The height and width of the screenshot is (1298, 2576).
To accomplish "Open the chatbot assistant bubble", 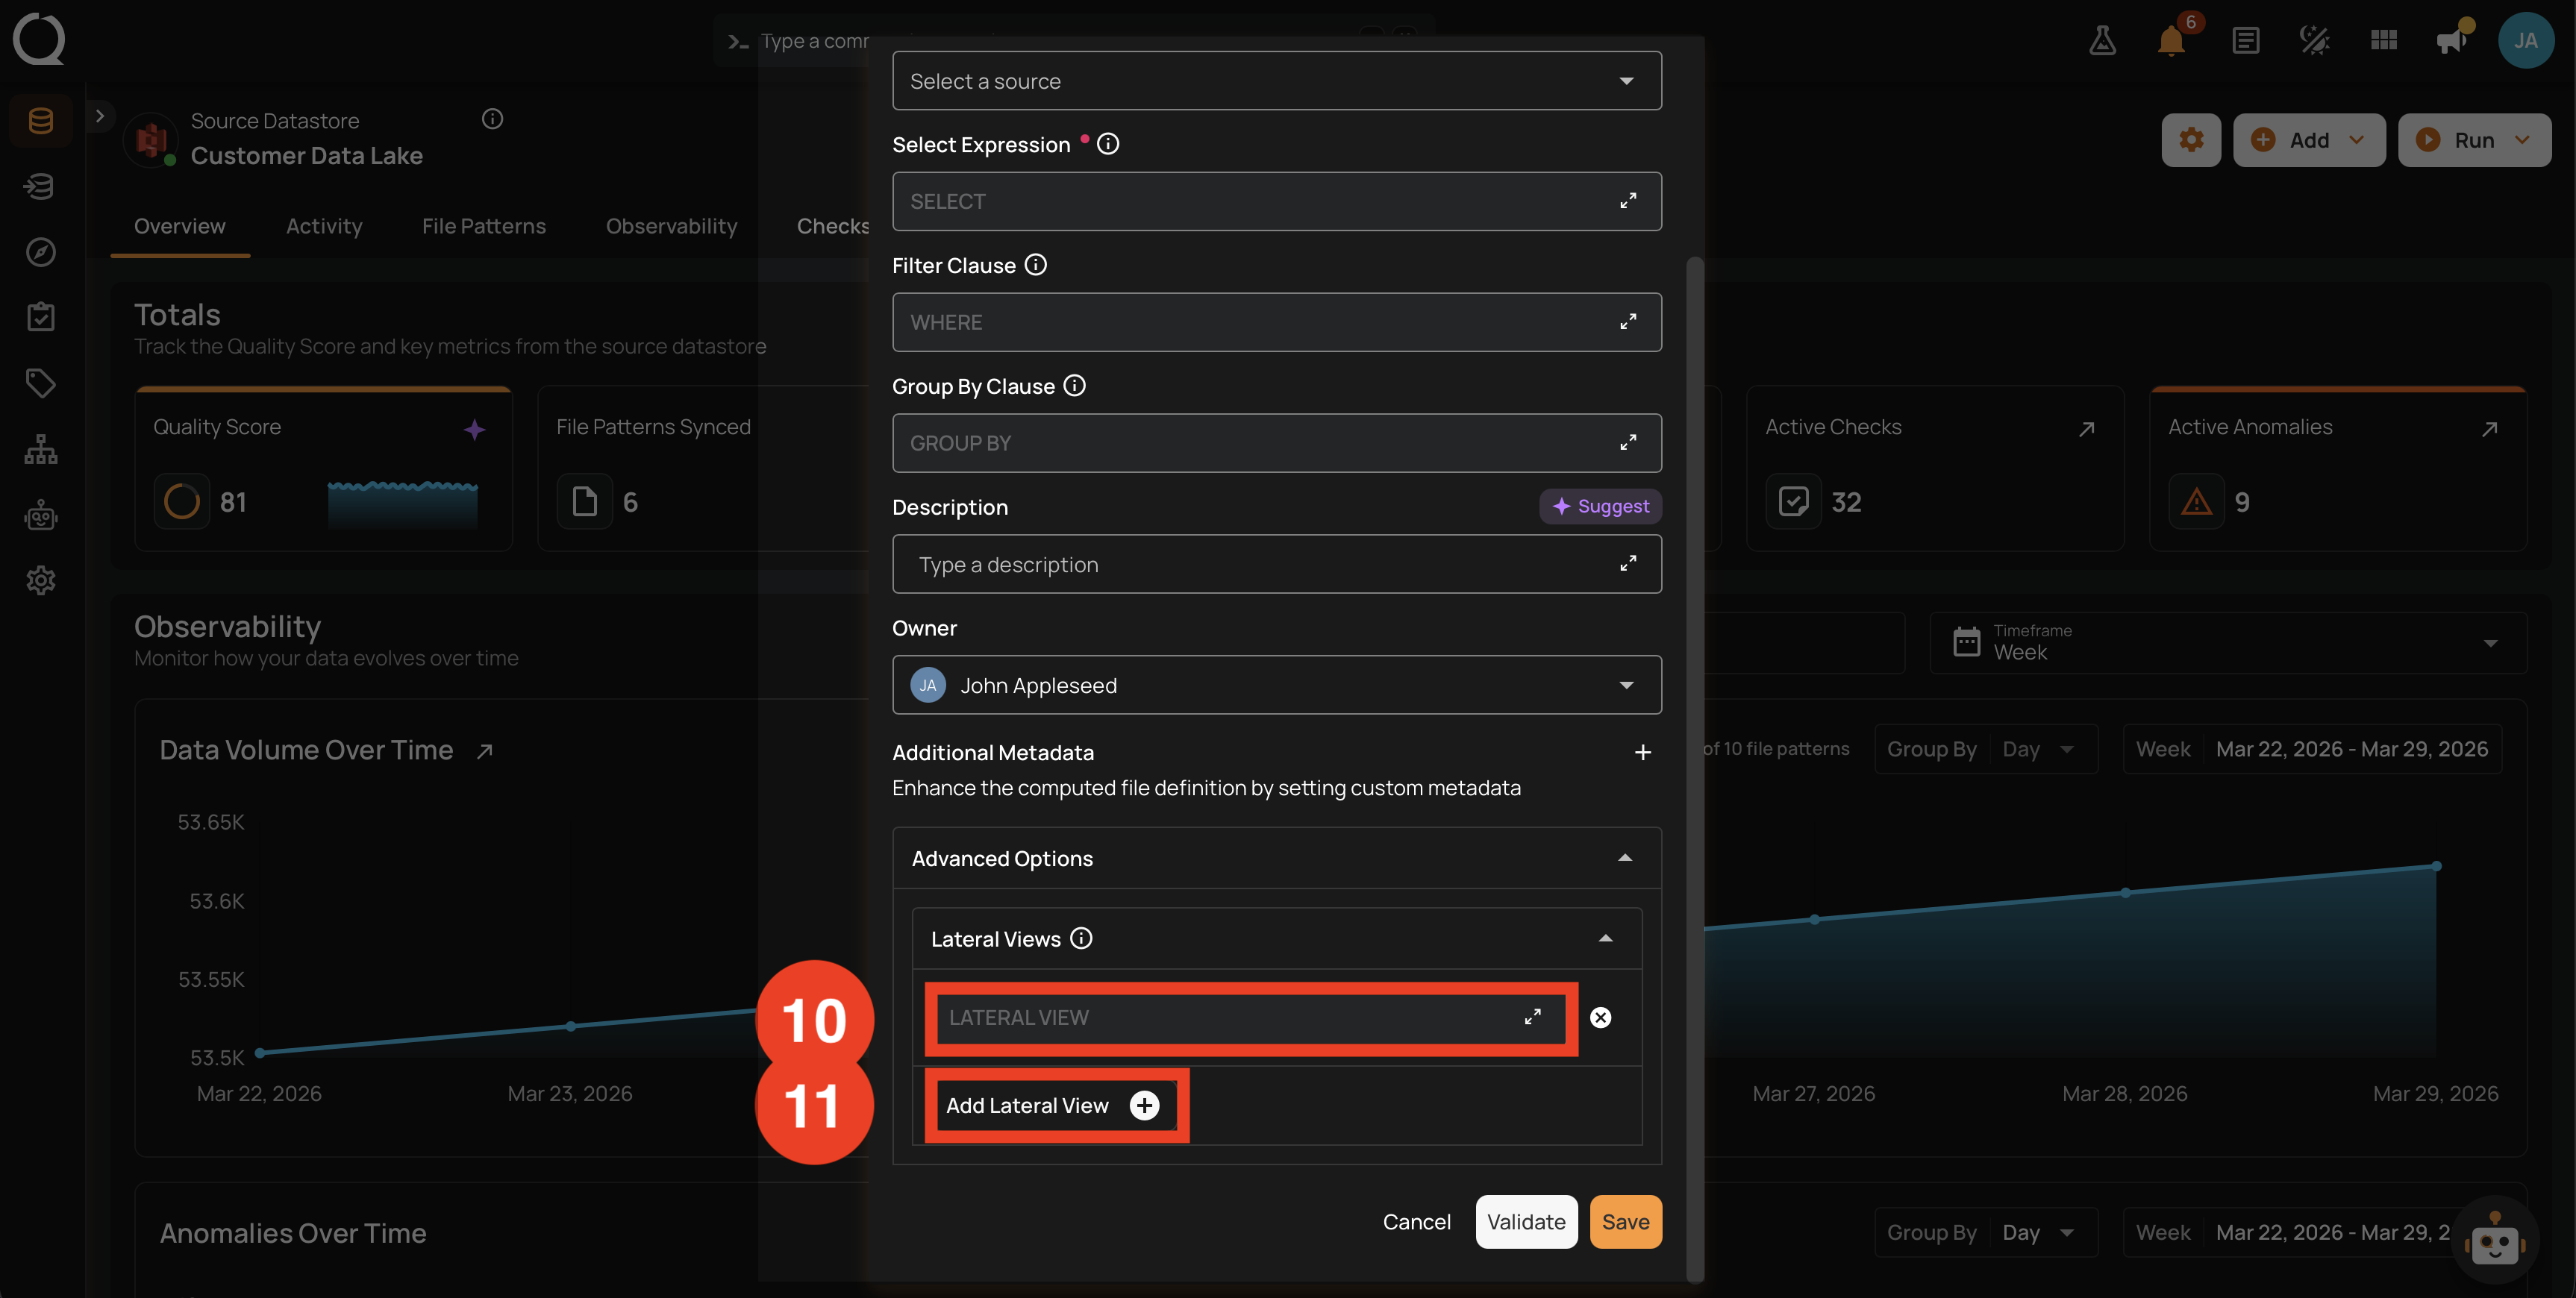I will click(2494, 1241).
